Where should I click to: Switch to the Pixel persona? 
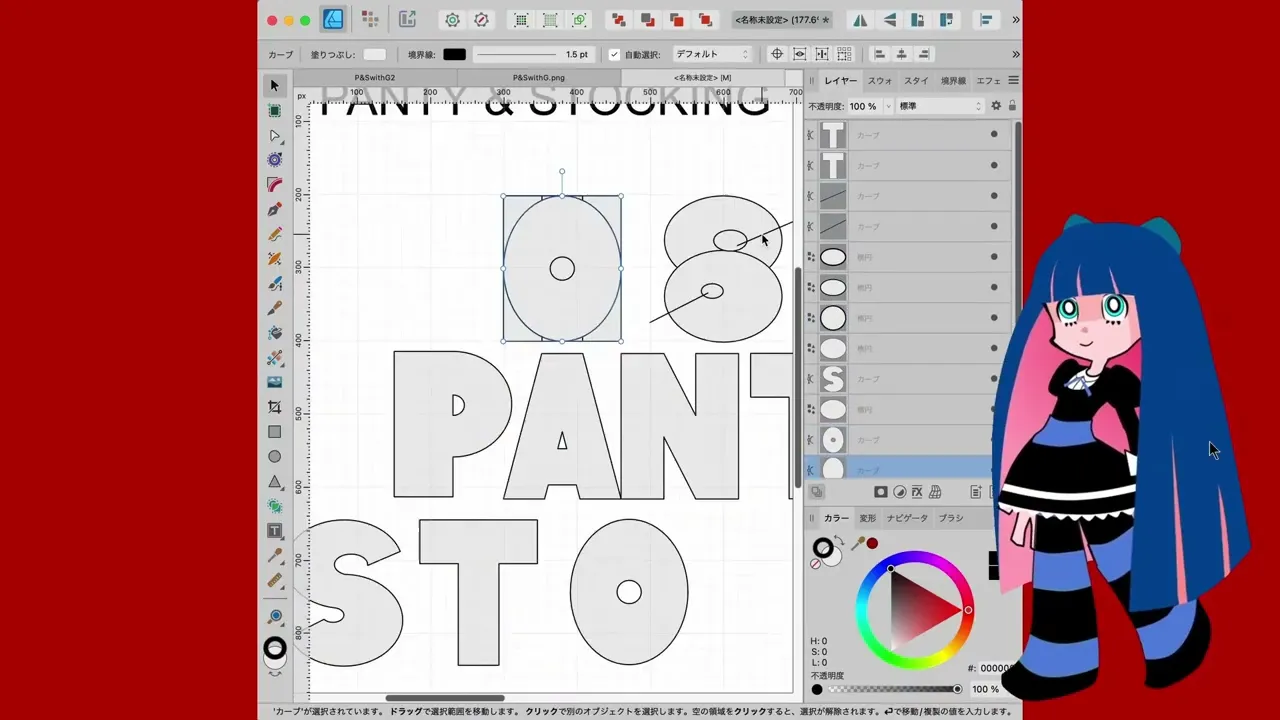click(370, 19)
